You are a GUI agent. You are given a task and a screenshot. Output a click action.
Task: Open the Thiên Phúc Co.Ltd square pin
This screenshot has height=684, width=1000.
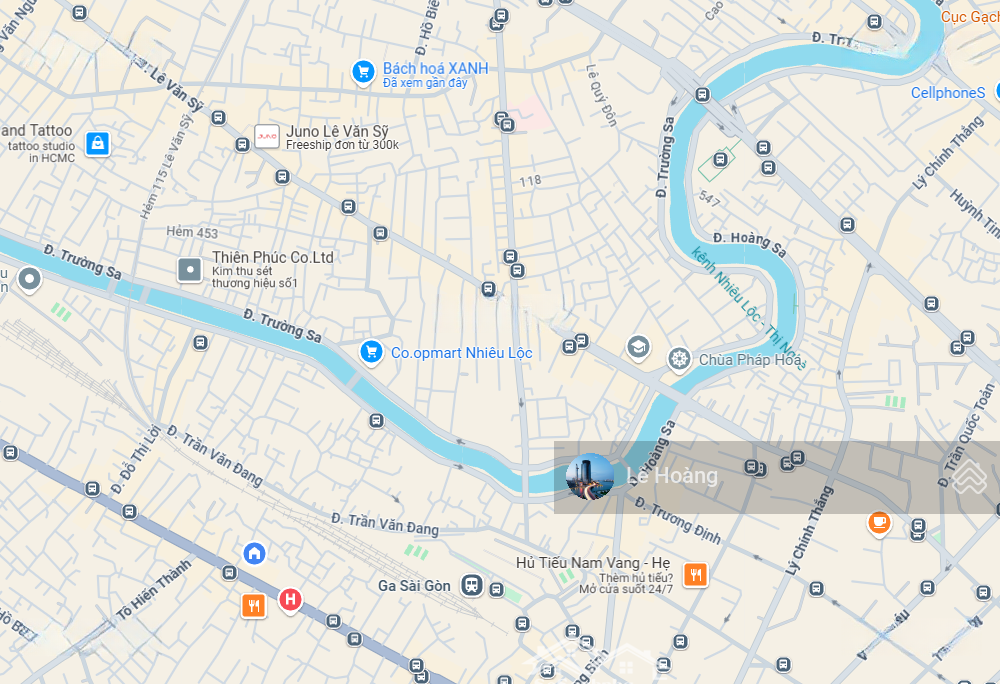coord(189,270)
